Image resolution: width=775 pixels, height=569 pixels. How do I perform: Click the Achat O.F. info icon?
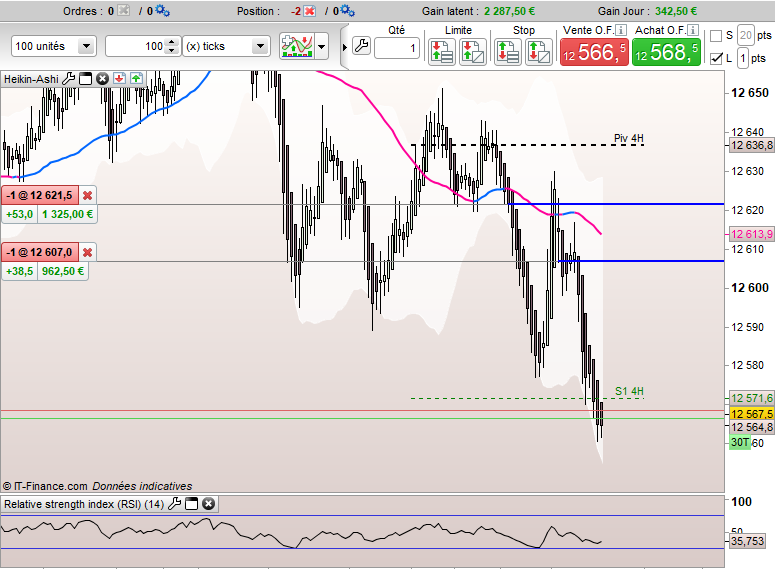coord(693,30)
